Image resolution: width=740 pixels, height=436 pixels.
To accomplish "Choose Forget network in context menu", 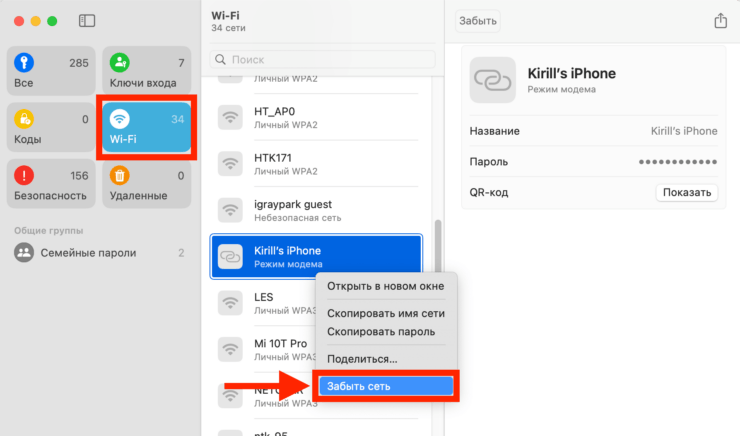I will point(385,385).
